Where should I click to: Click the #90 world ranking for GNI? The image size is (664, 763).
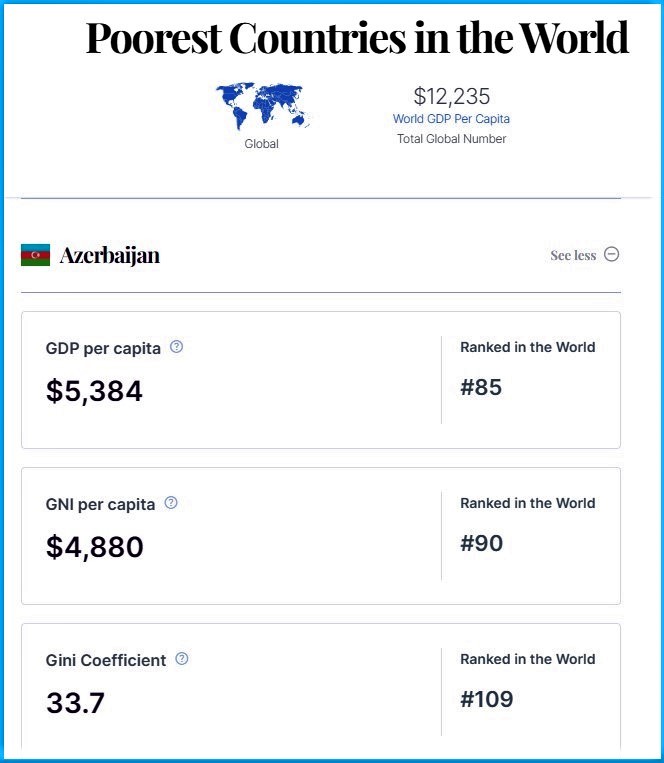(481, 543)
